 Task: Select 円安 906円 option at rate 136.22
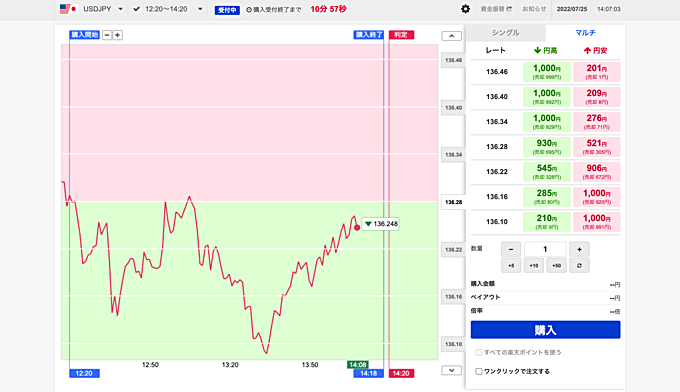click(597, 172)
